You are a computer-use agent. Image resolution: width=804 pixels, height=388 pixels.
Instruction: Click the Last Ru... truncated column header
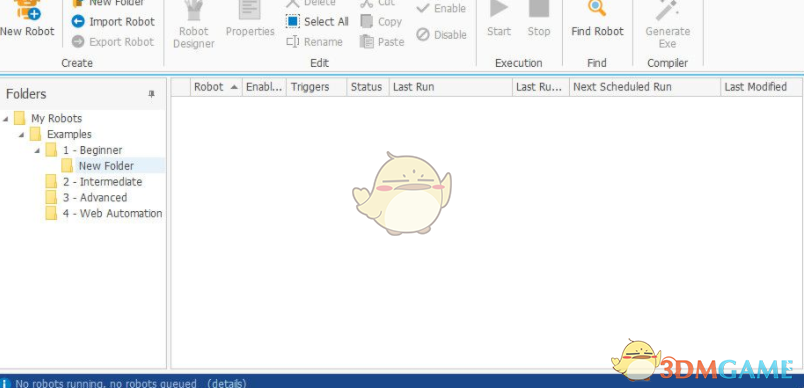(x=540, y=87)
